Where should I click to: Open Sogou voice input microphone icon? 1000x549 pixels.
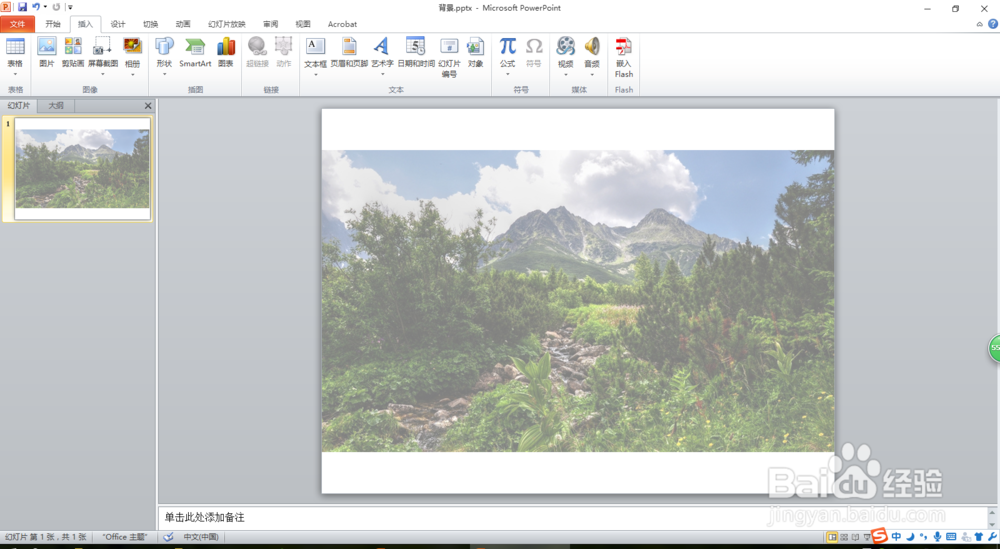[x=937, y=537]
